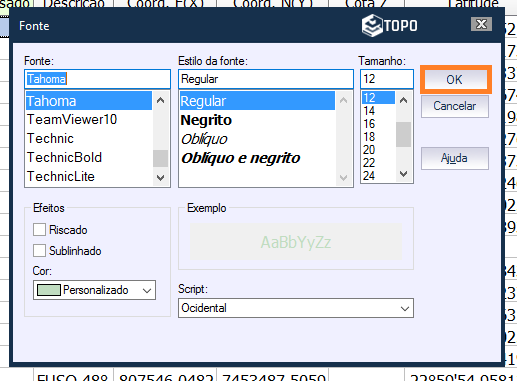
Task: Select font size 14
Action: click(378, 111)
